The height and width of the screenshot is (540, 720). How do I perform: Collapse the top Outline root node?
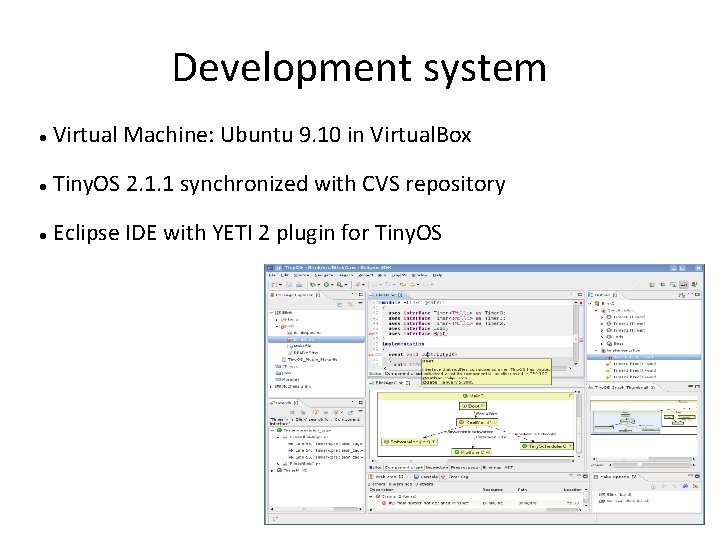[x=591, y=304]
